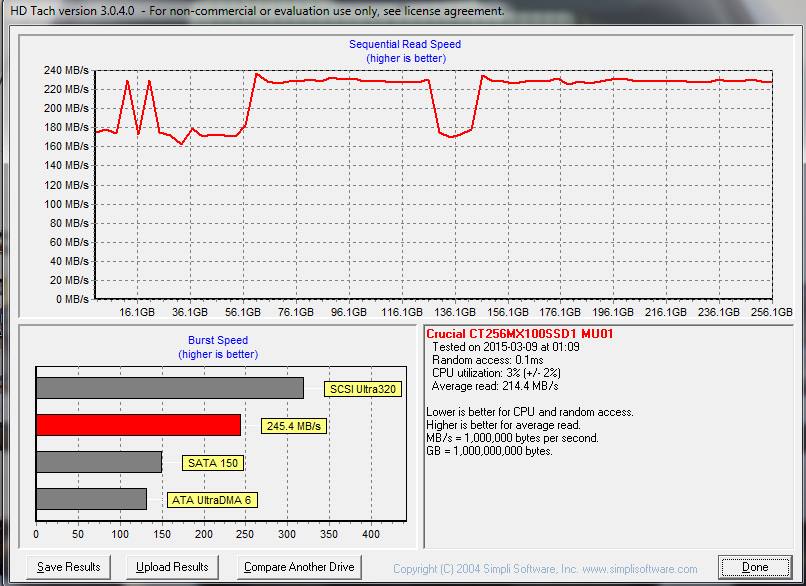Click the Tested on 2015-03-09 line
Image resolution: width=806 pixels, height=586 pixels.
pyautogui.click(x=506, y=347)
